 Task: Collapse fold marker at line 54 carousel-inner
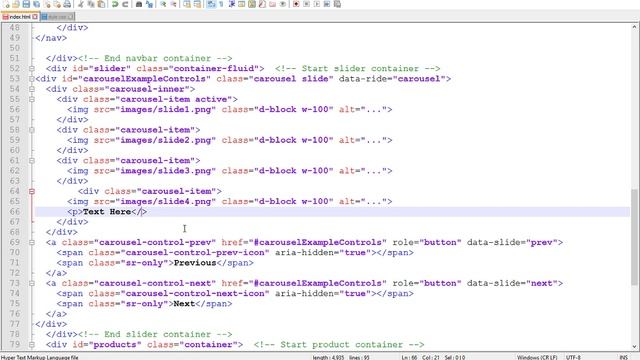coord(32,89)
